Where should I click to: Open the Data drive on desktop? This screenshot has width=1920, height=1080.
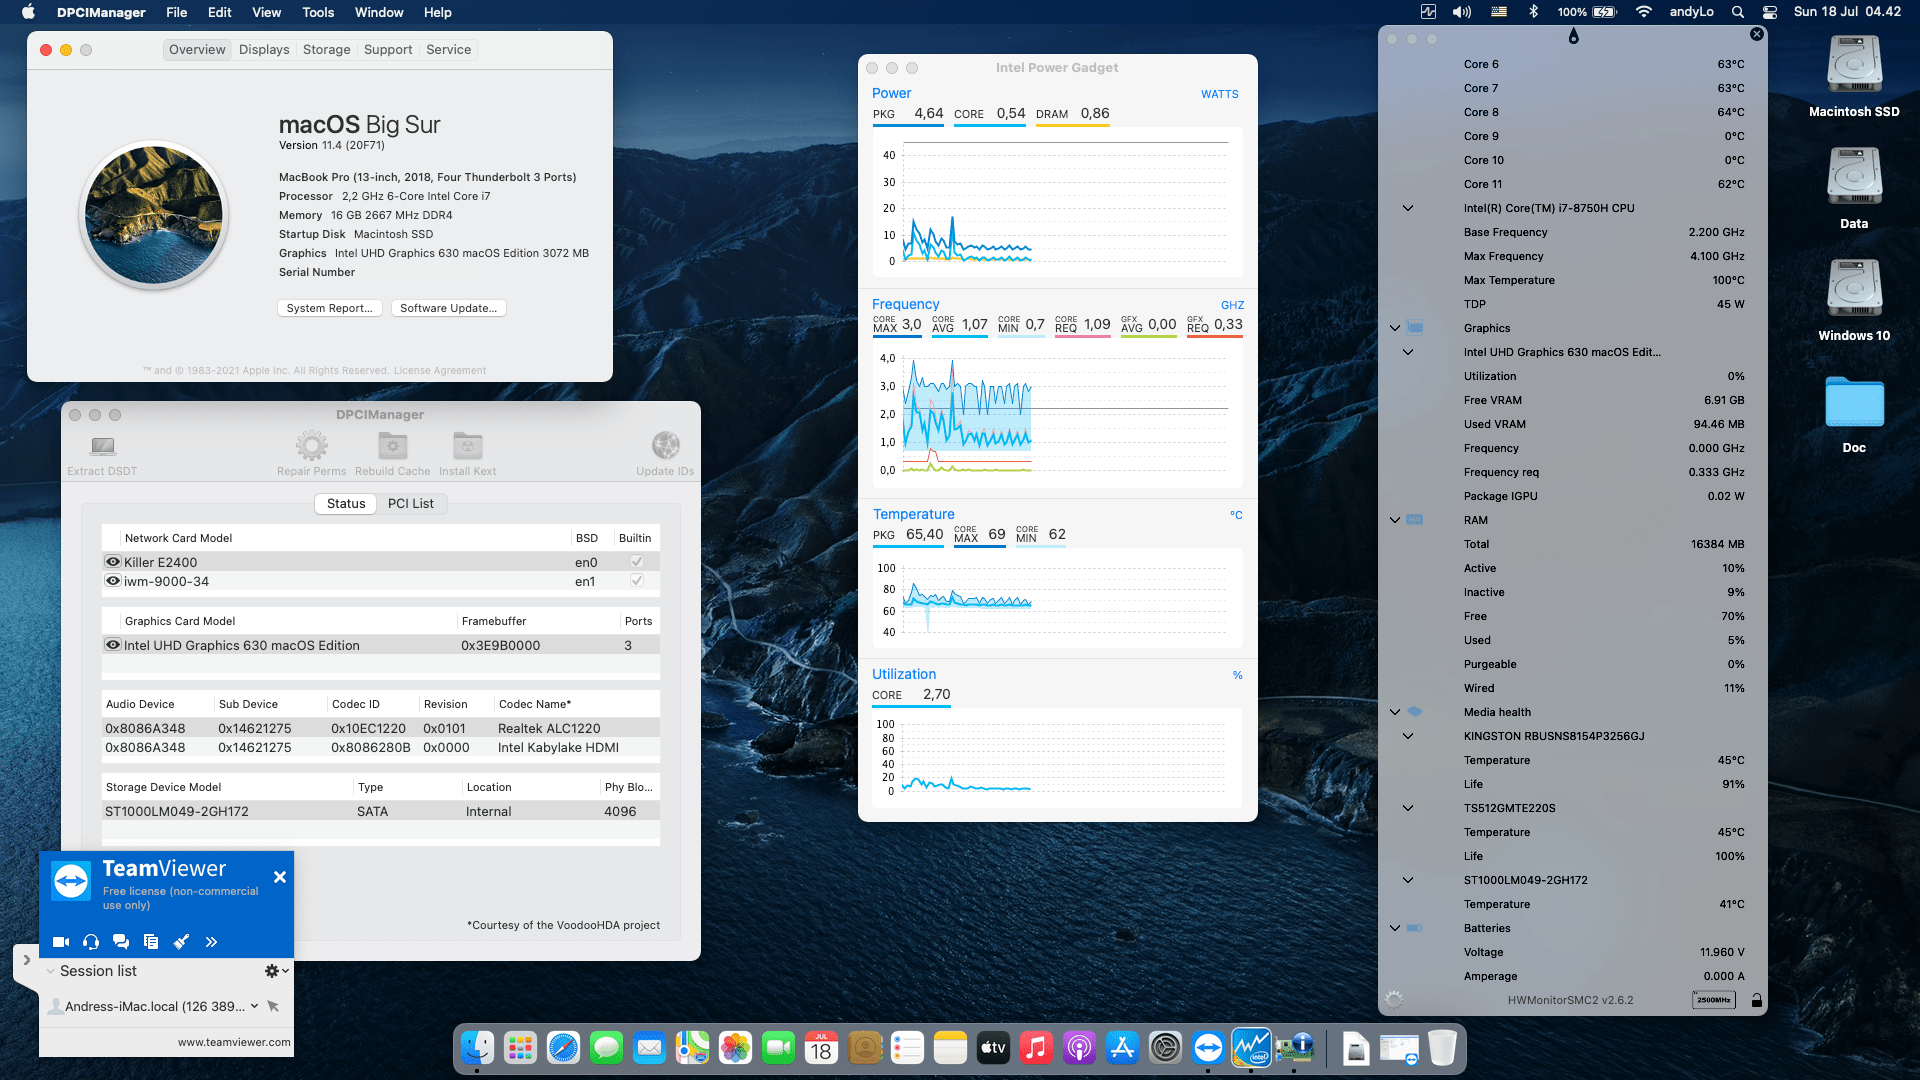pyautogui.click(x=1854, y=188)
